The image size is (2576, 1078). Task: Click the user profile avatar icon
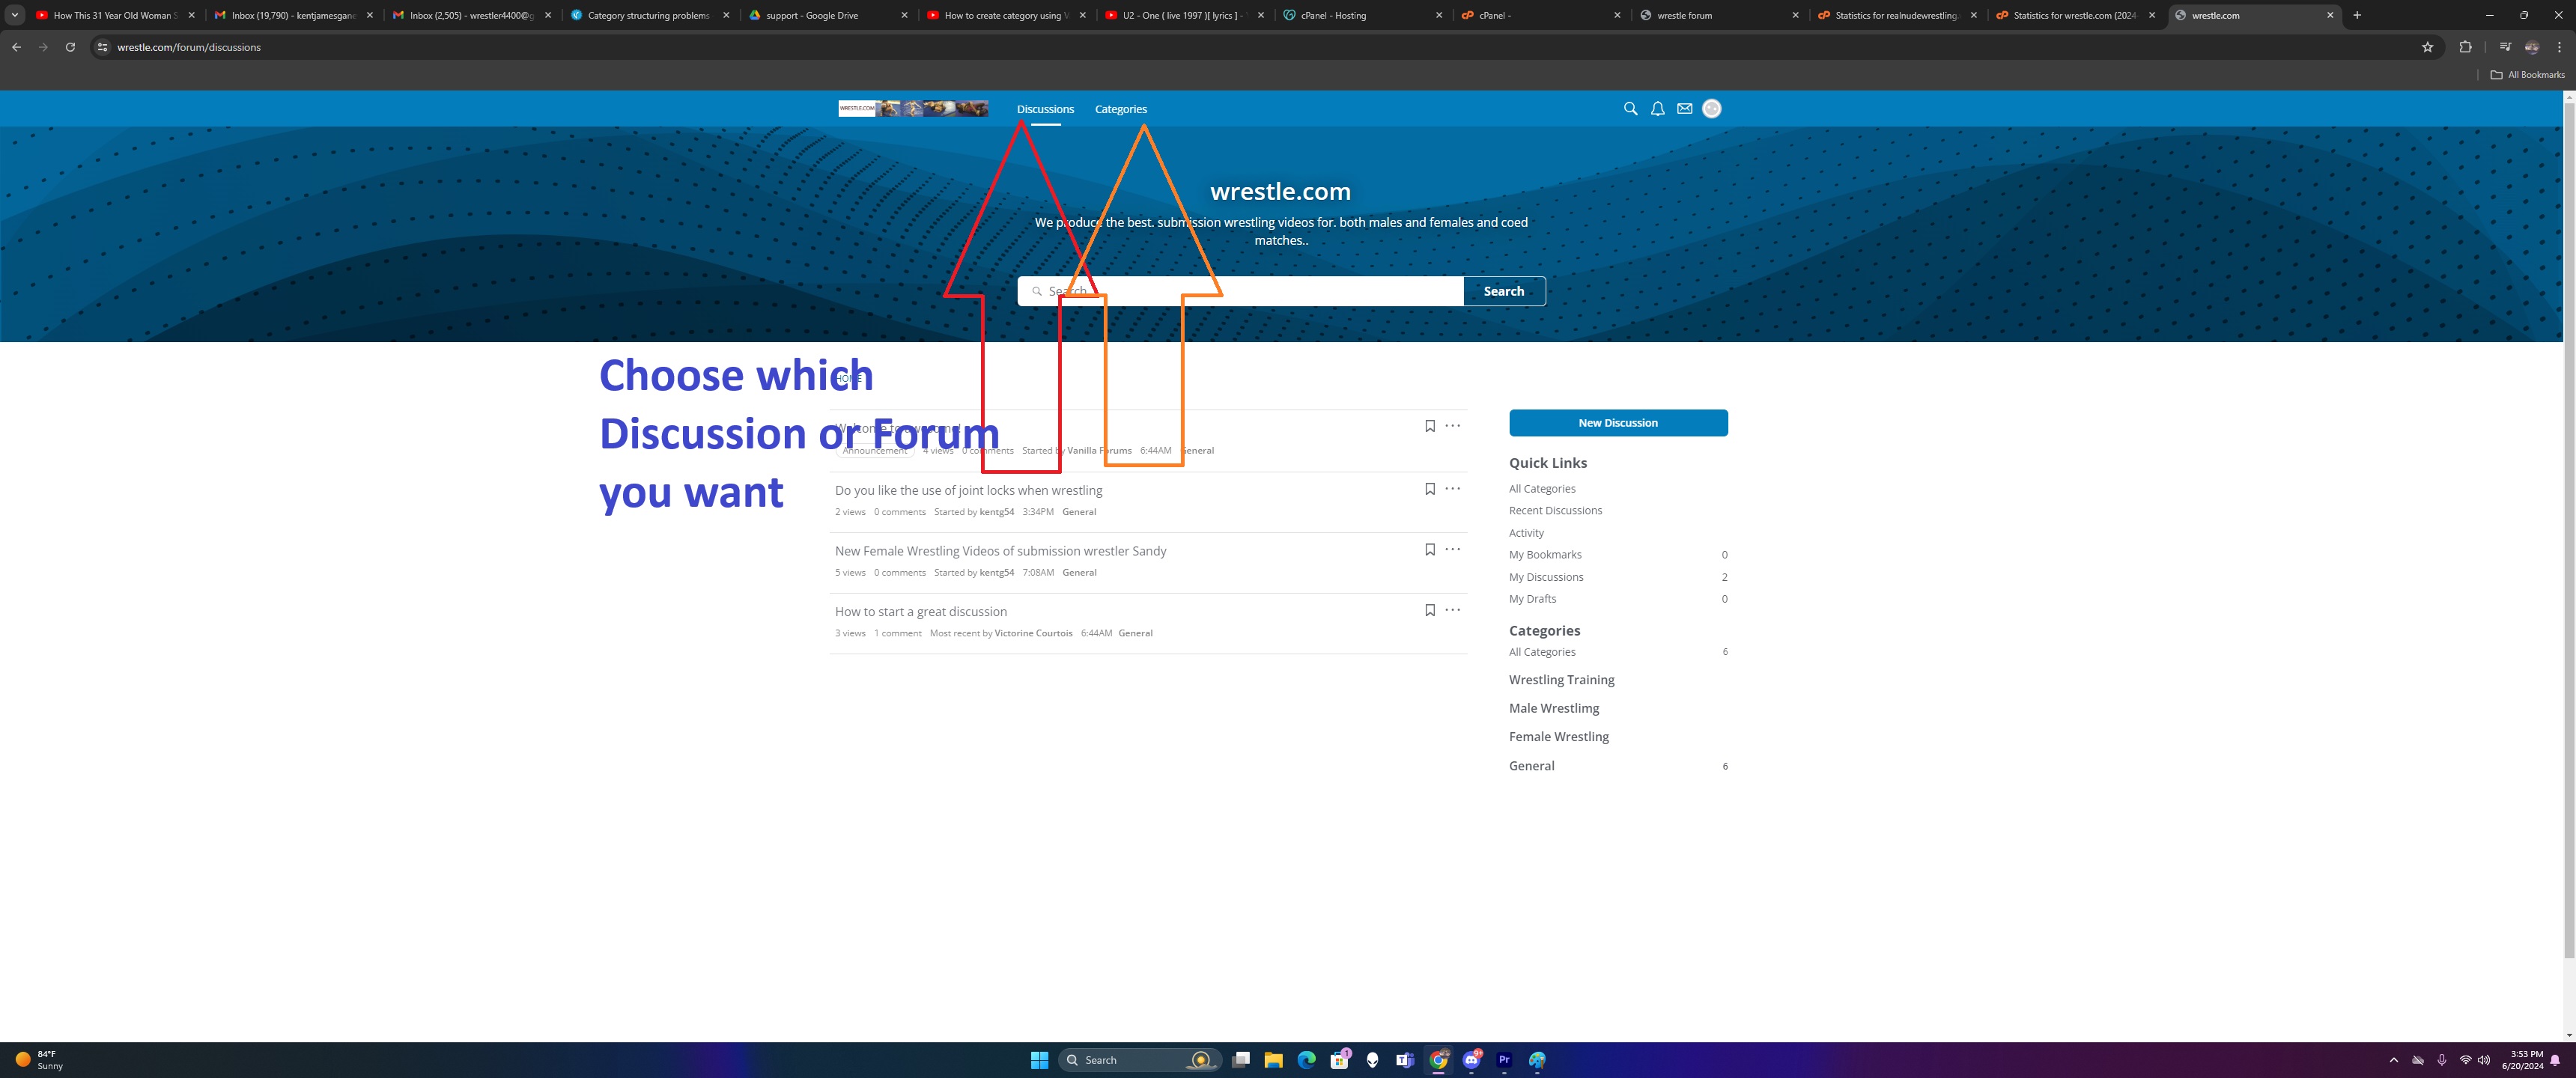tap(1711, 109)
